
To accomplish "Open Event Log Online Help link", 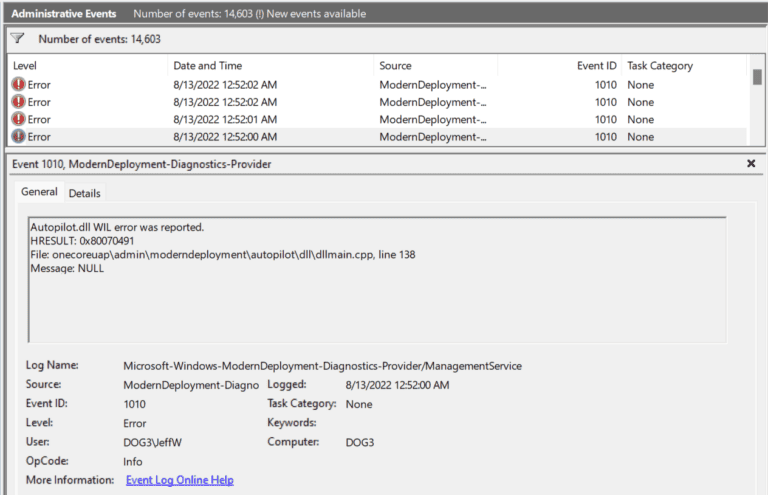I will coord(180,480).
